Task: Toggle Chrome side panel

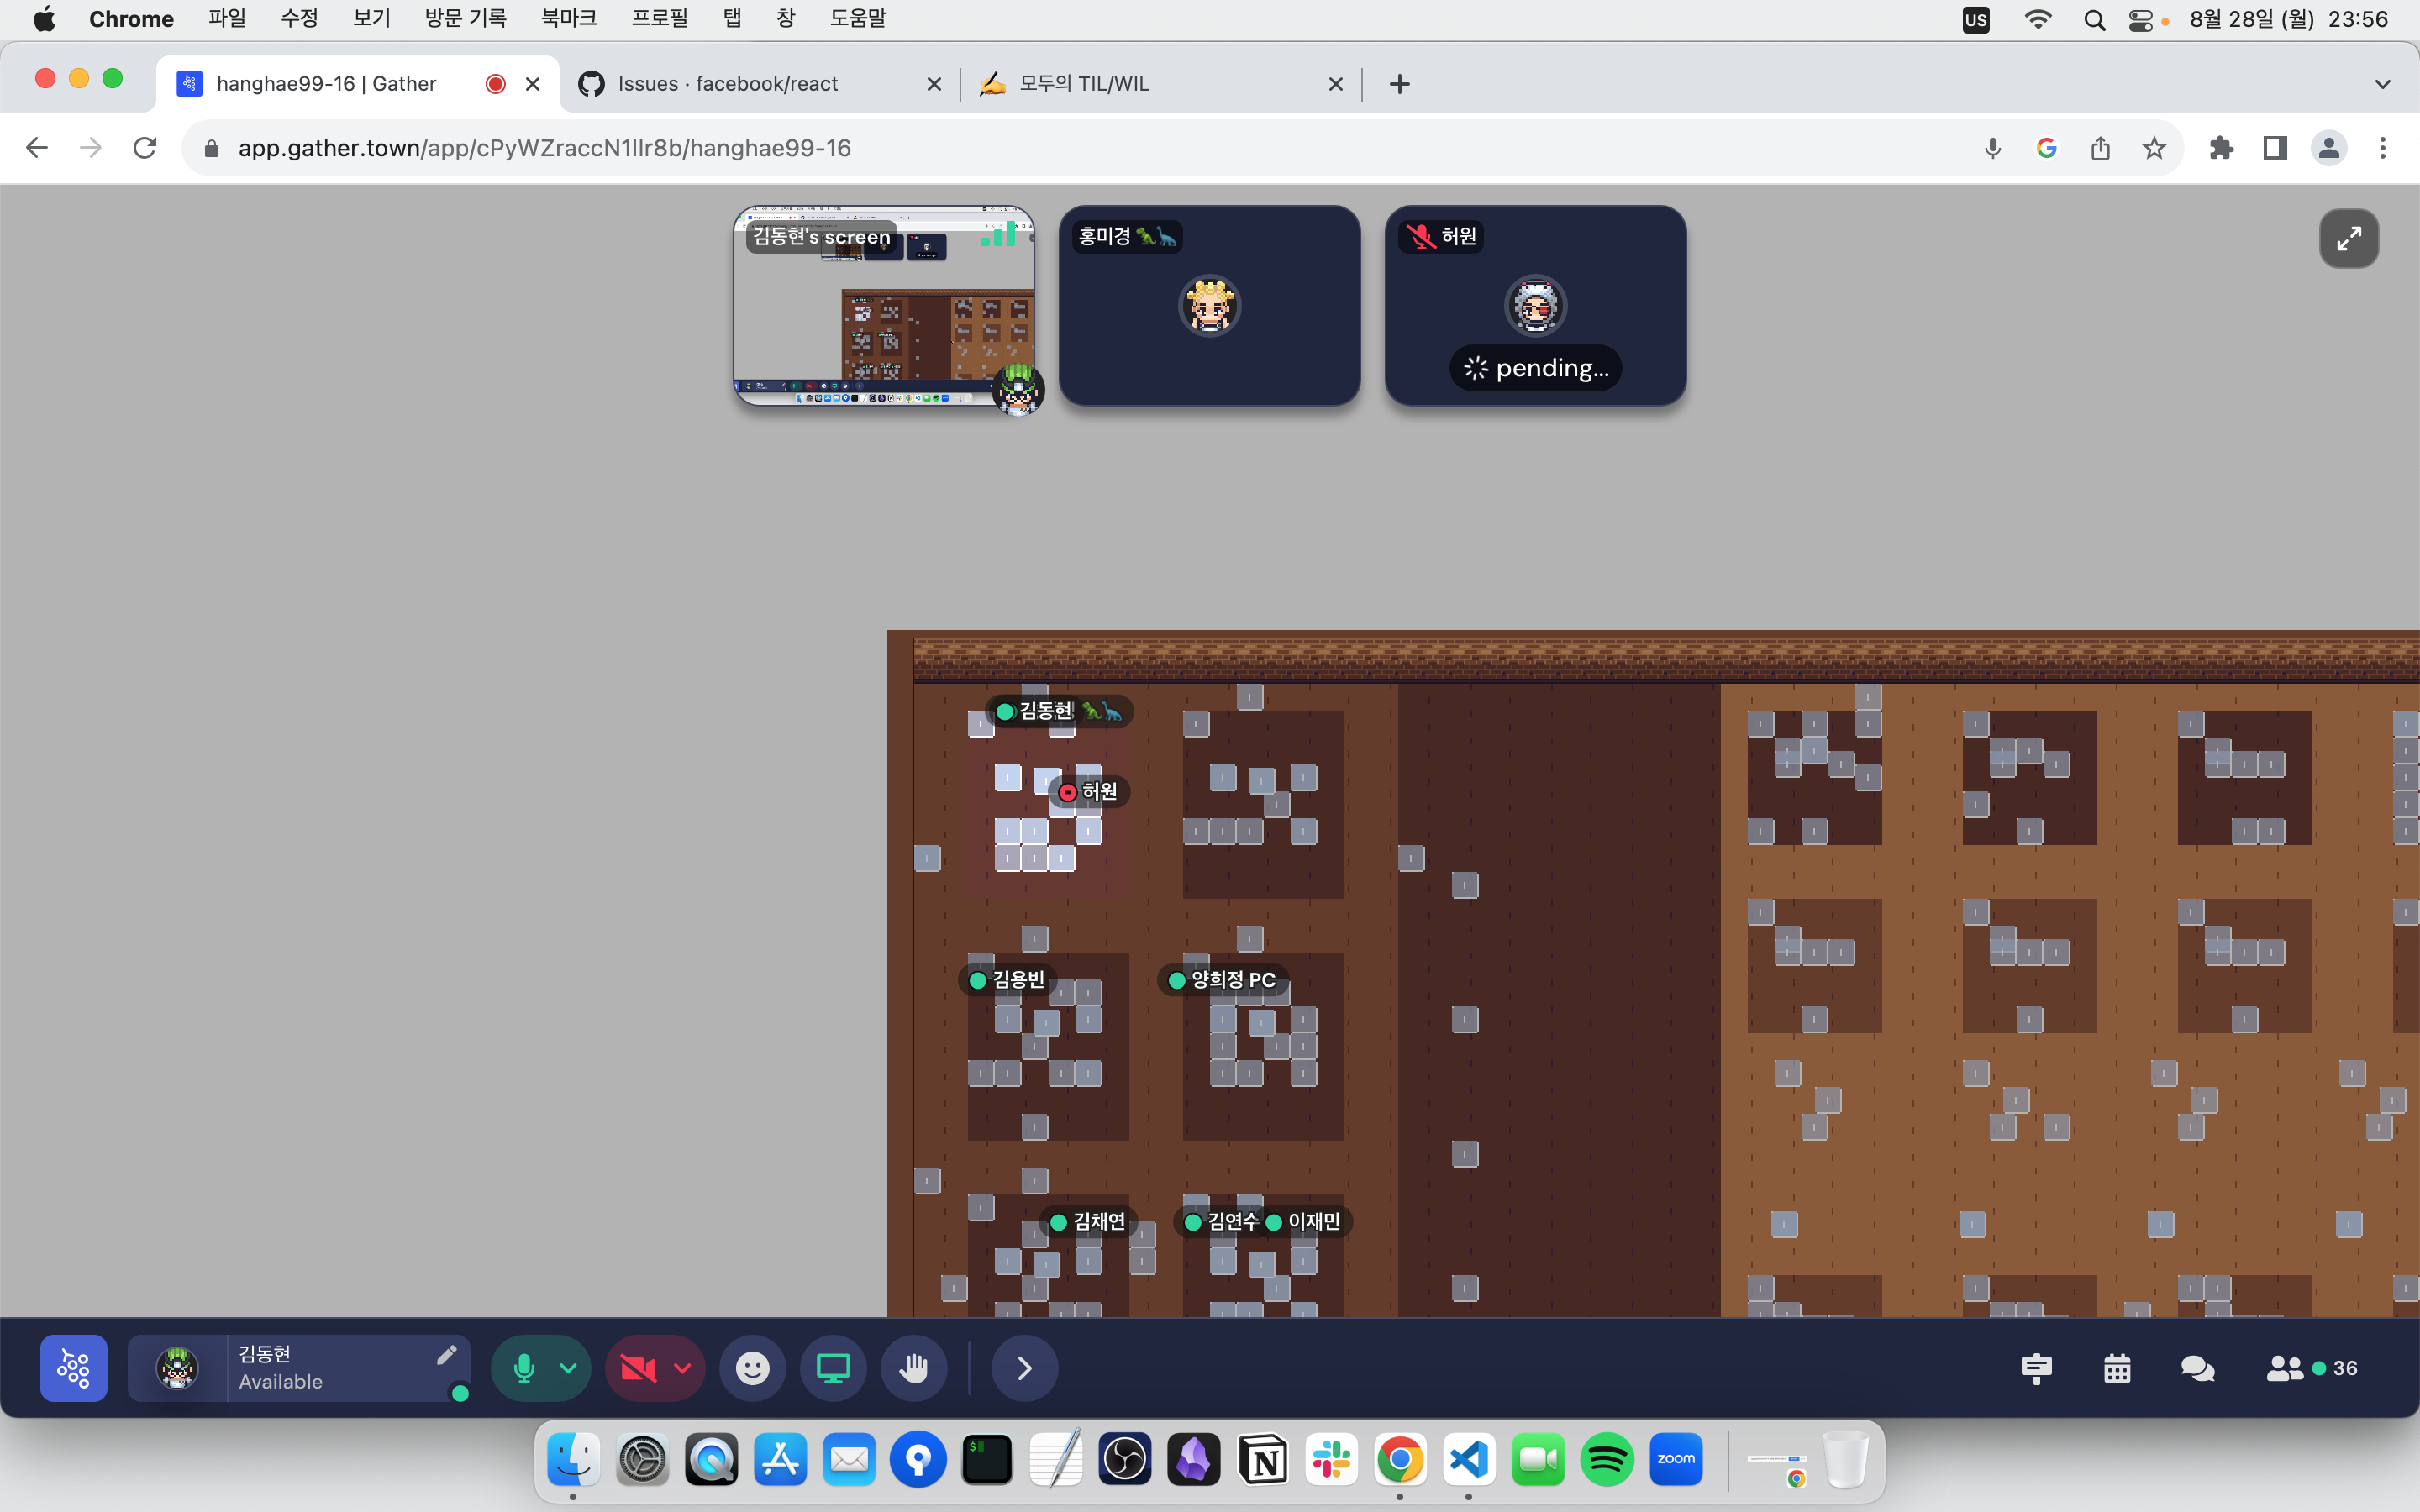Action: click(x=2275, y=148)
